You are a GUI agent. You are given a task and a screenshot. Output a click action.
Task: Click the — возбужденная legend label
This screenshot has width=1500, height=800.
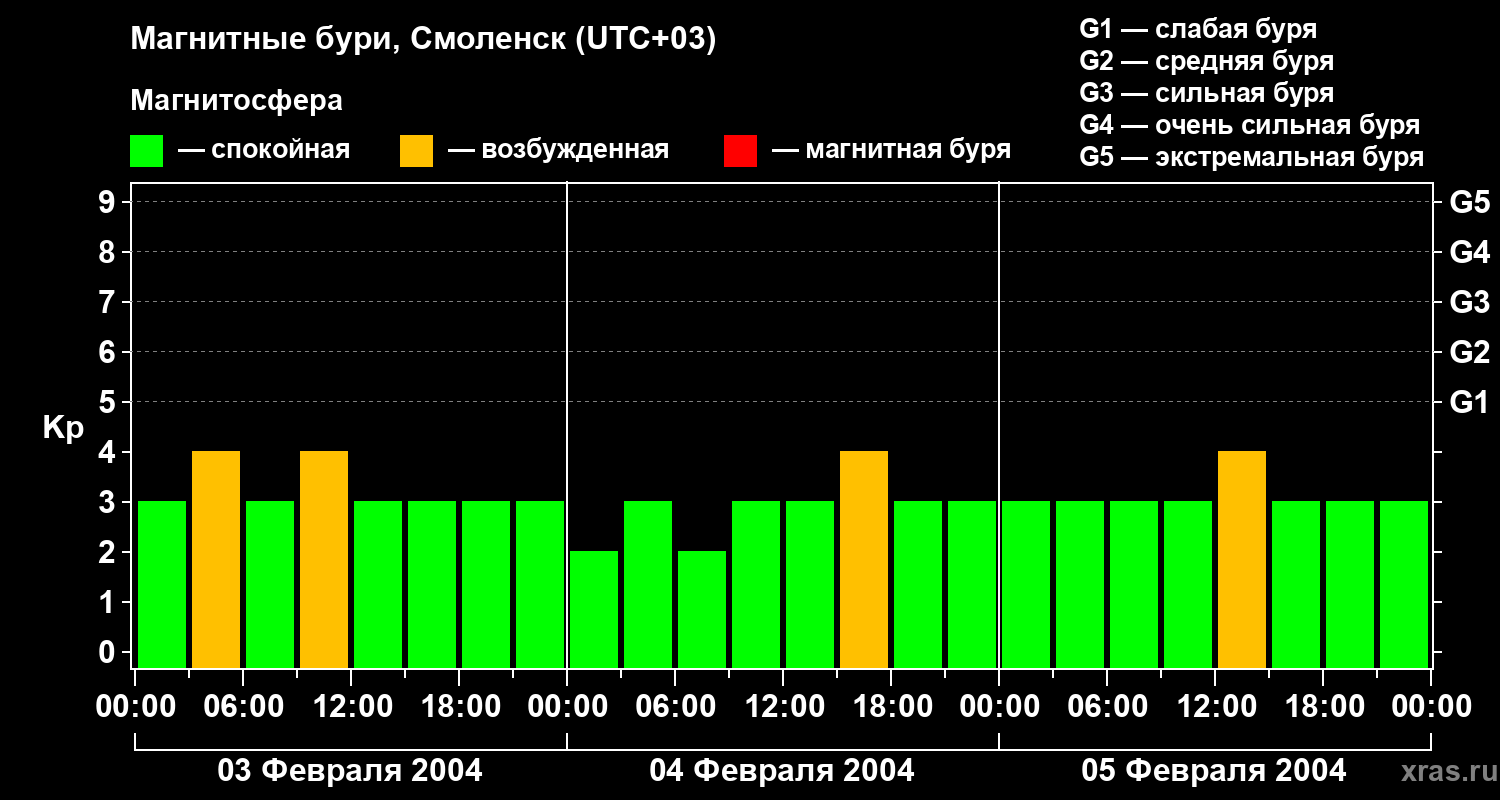point(558,151)
